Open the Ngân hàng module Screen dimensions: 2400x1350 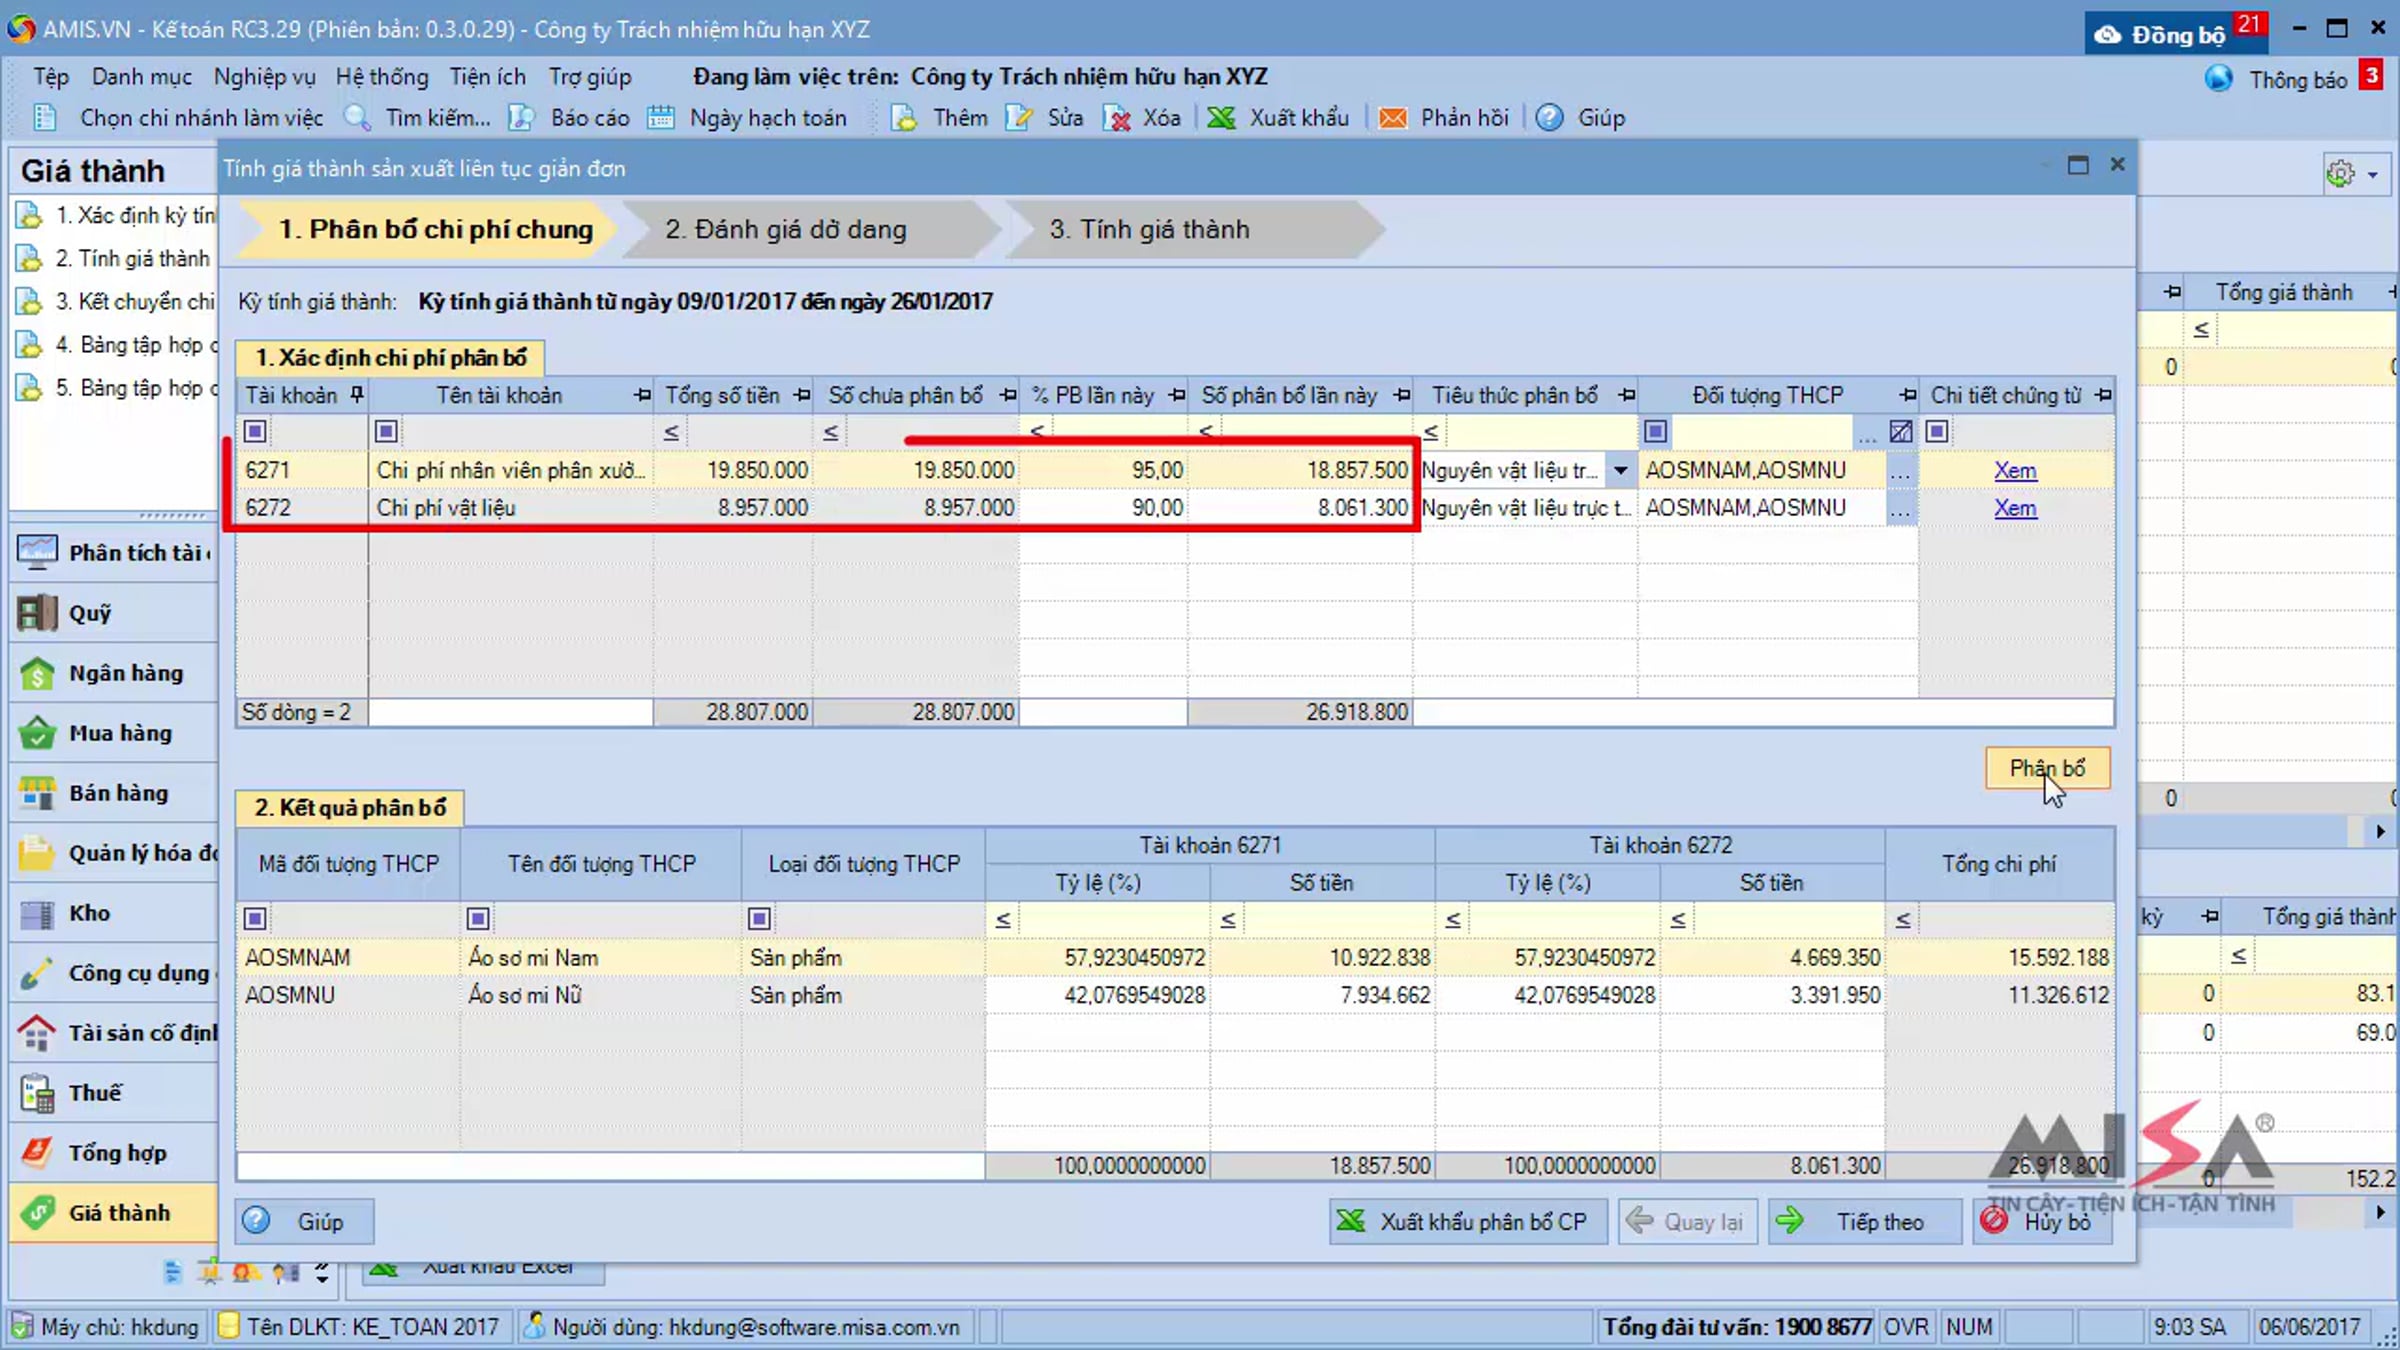click(x=112, y=673)
